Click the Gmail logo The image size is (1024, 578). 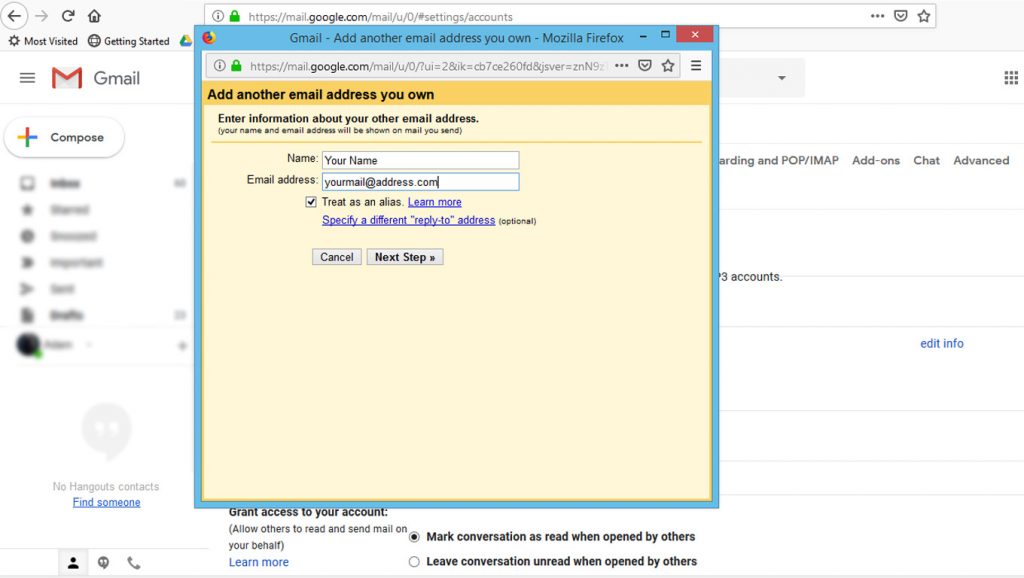click(96, 78)
